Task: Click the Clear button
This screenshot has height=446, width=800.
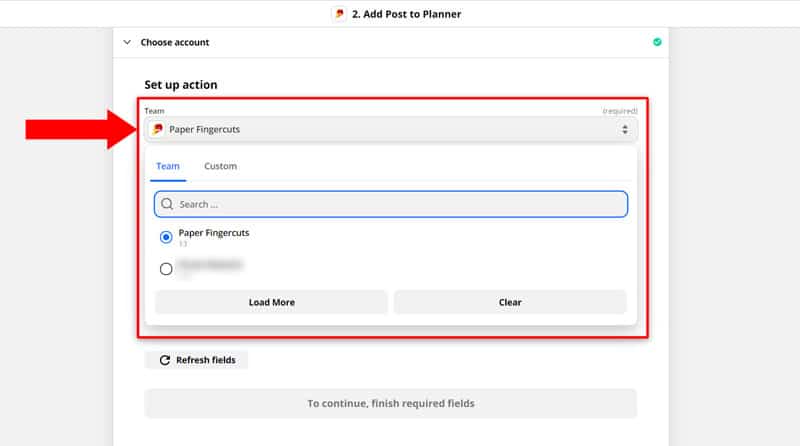Action: tap(510, 302)
